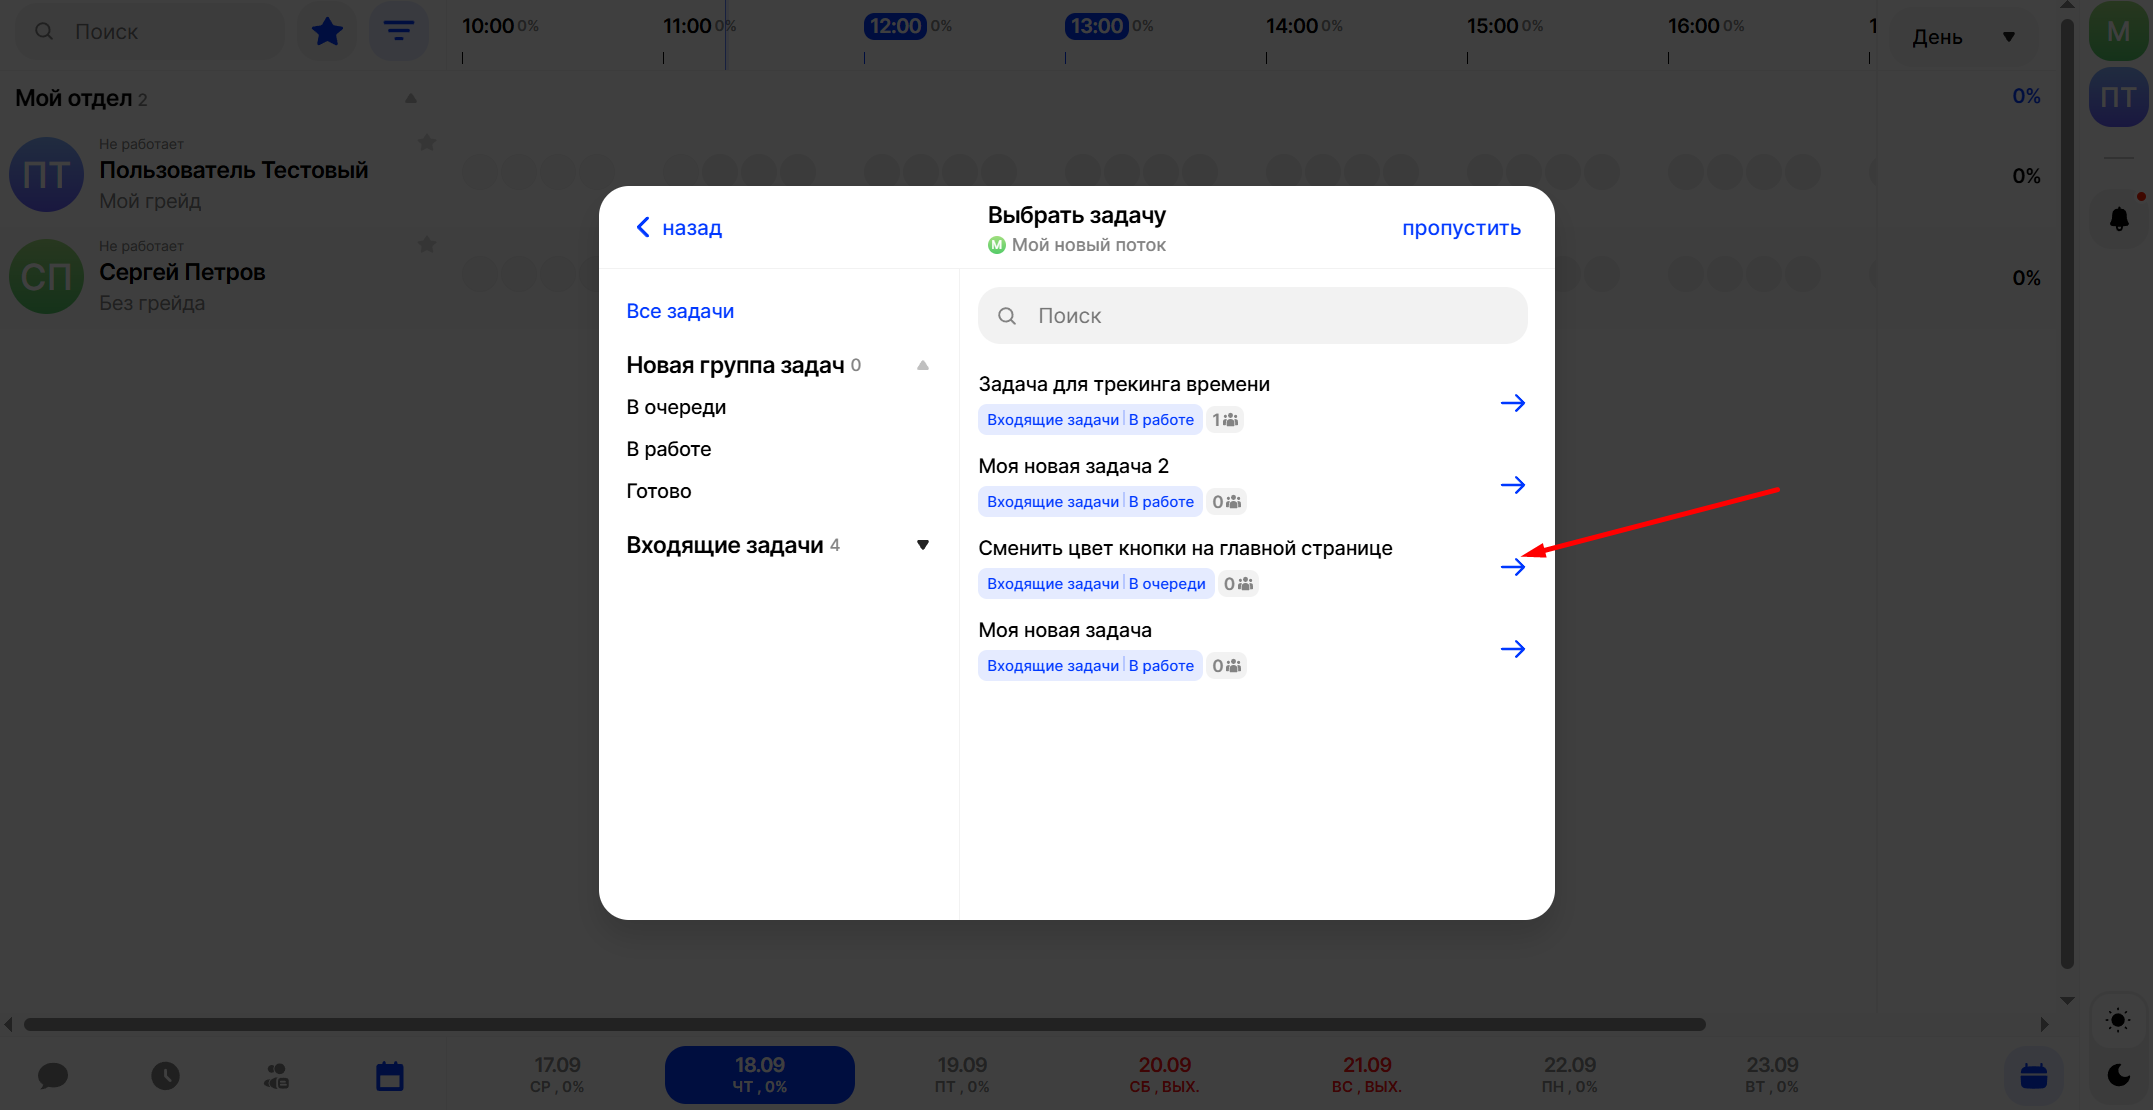Image resolution: width=2153 pixels, height=1110 pixels.
Task: Toggle favorites star filter in top bar
Action: point(327,32)
